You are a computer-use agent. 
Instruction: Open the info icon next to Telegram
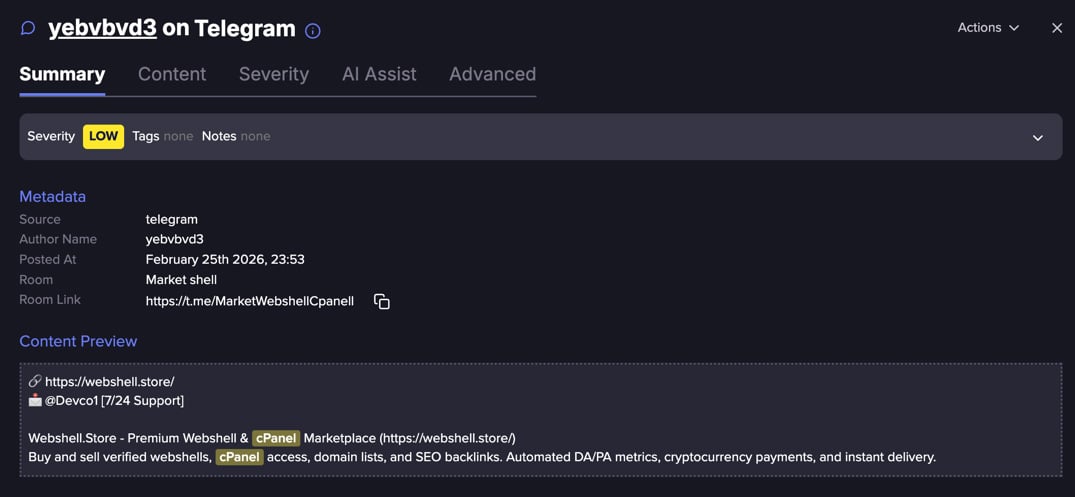[313, 31]
